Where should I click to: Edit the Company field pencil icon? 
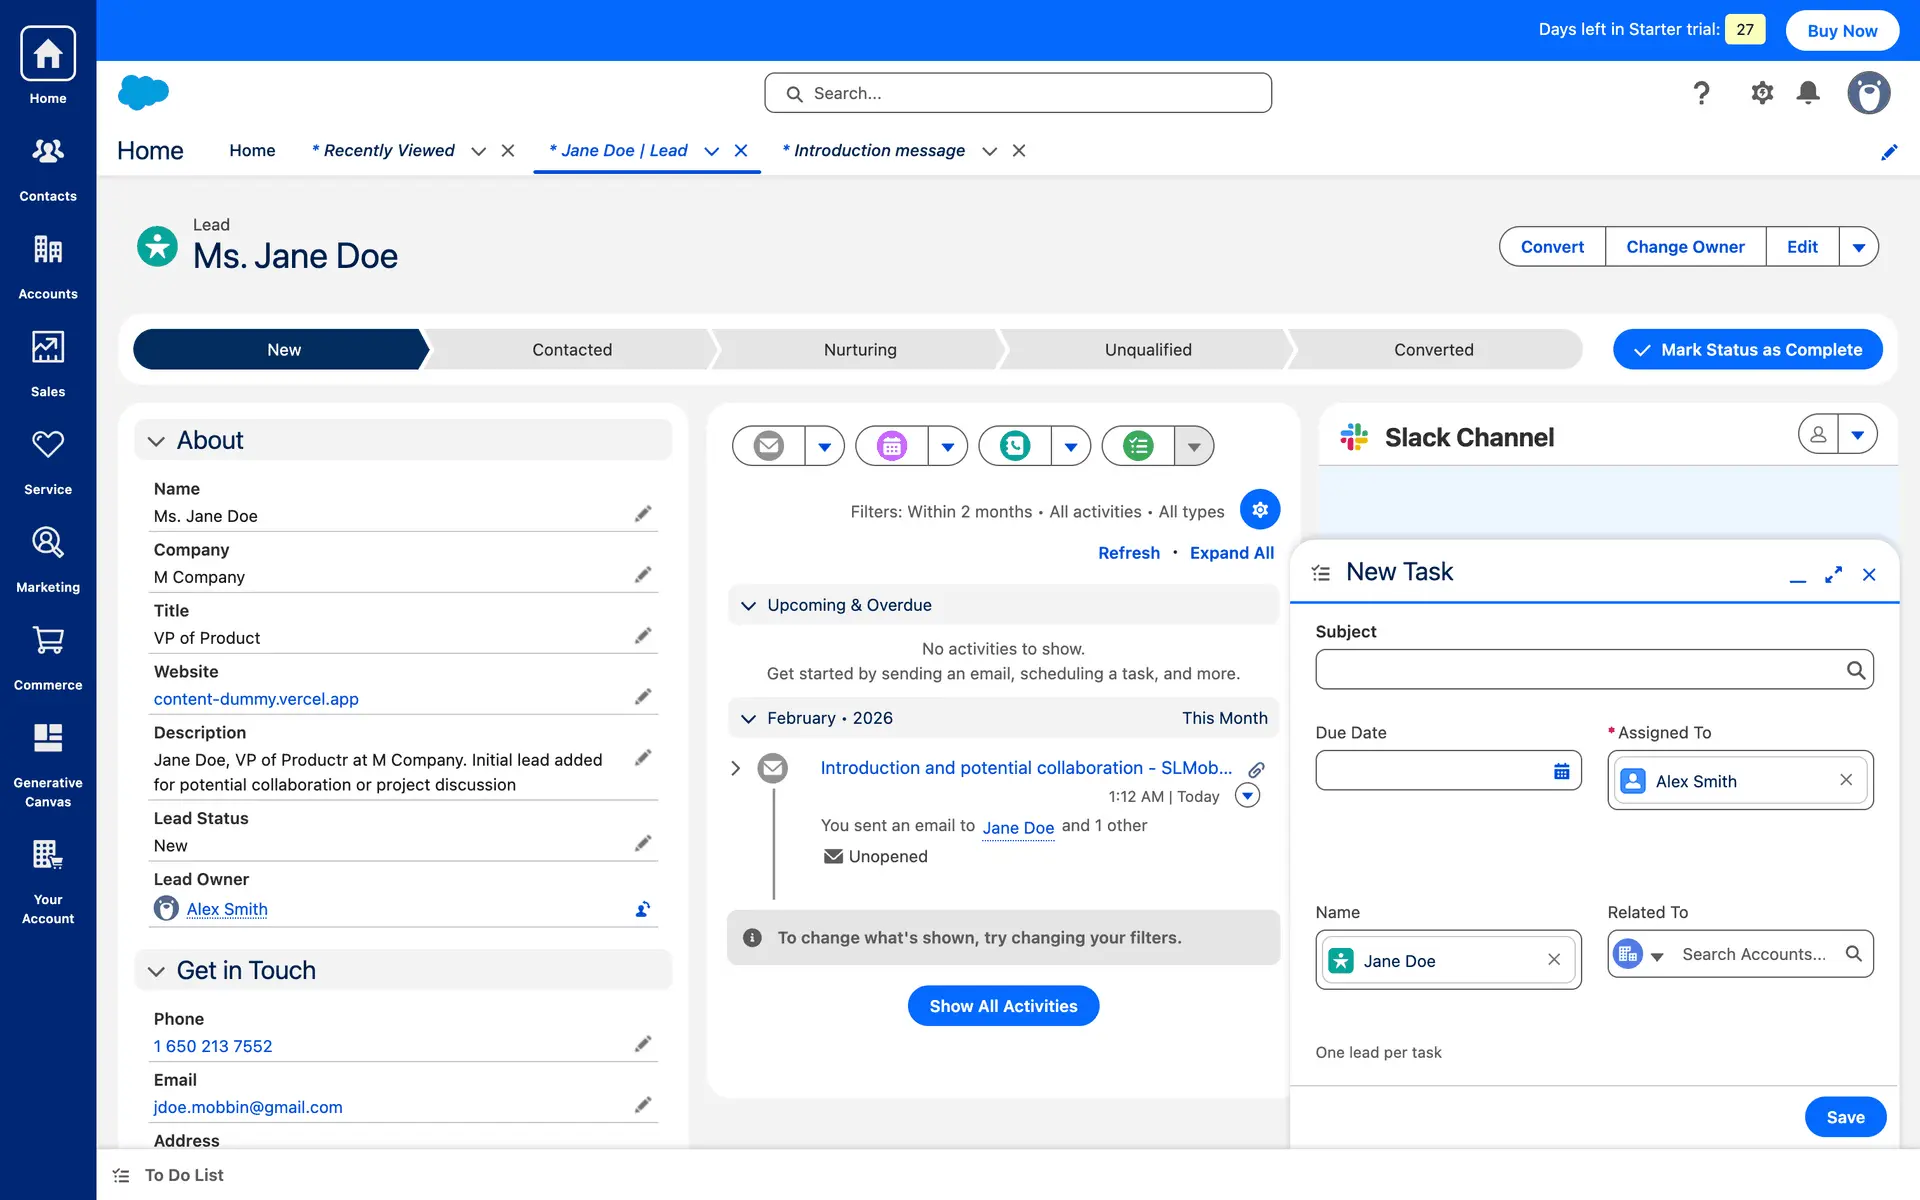643,575
